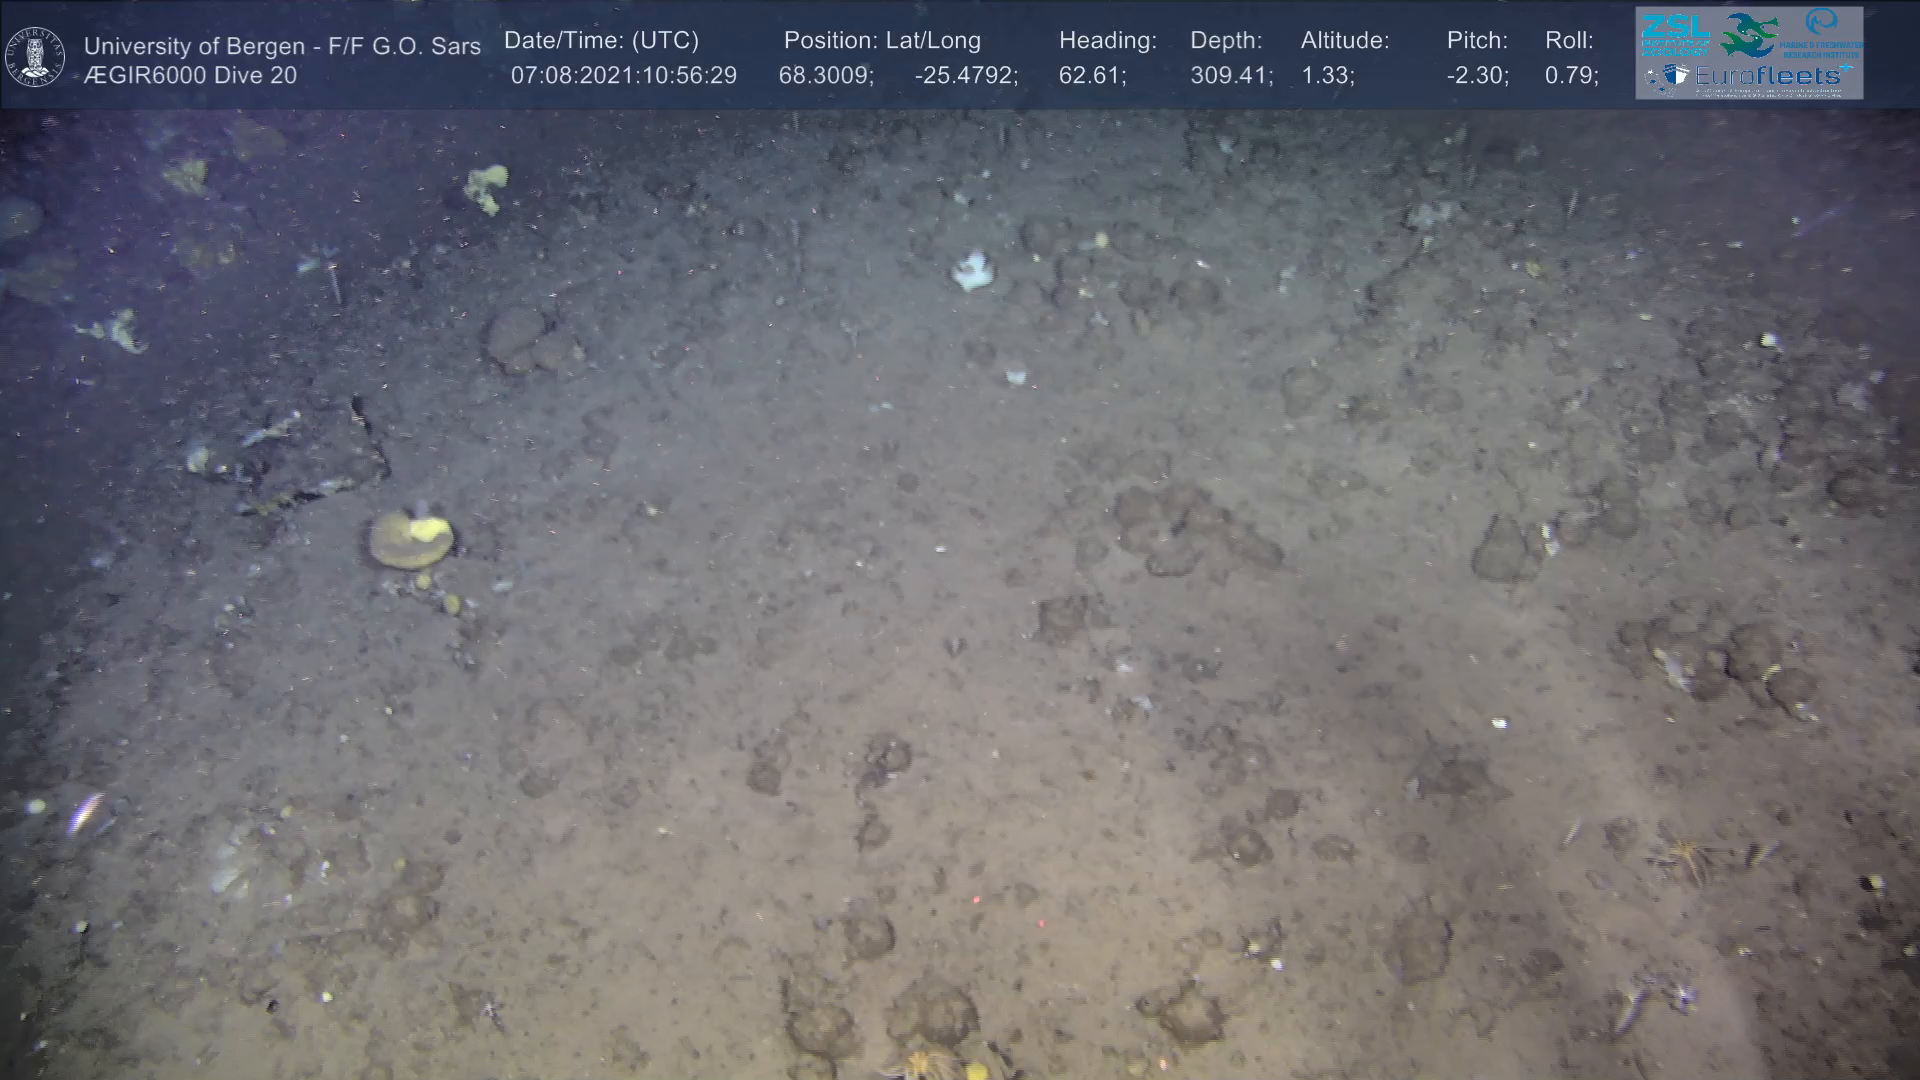The width and height of the screenshot is (1920, 1080).
Task: Click the timestamp value 07:08:2021:10:56:29
Action: tap(623, 76)
